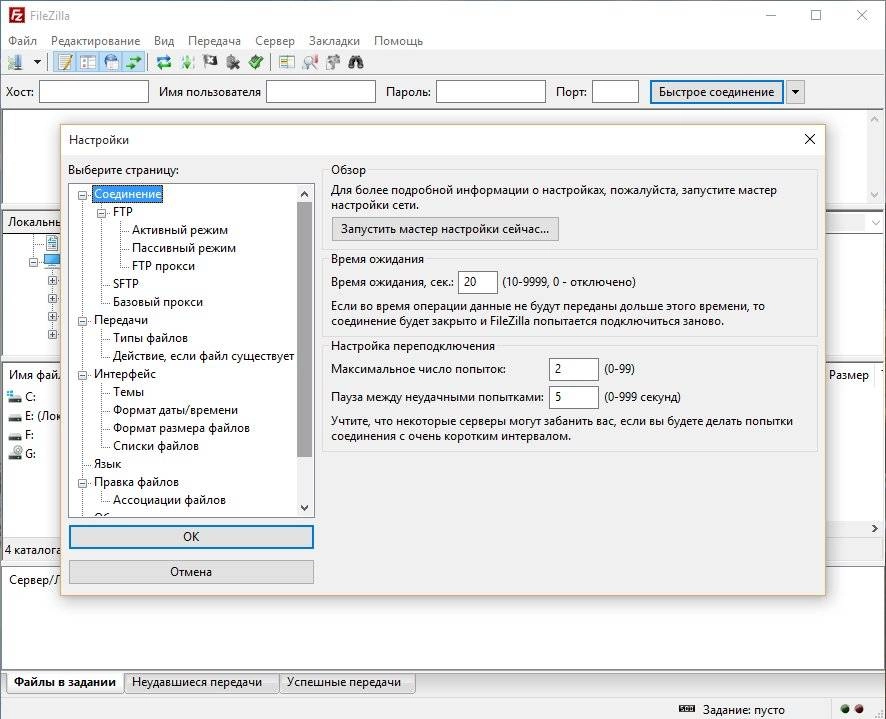Click settings tree scroll up arrow

pos(305,194)
